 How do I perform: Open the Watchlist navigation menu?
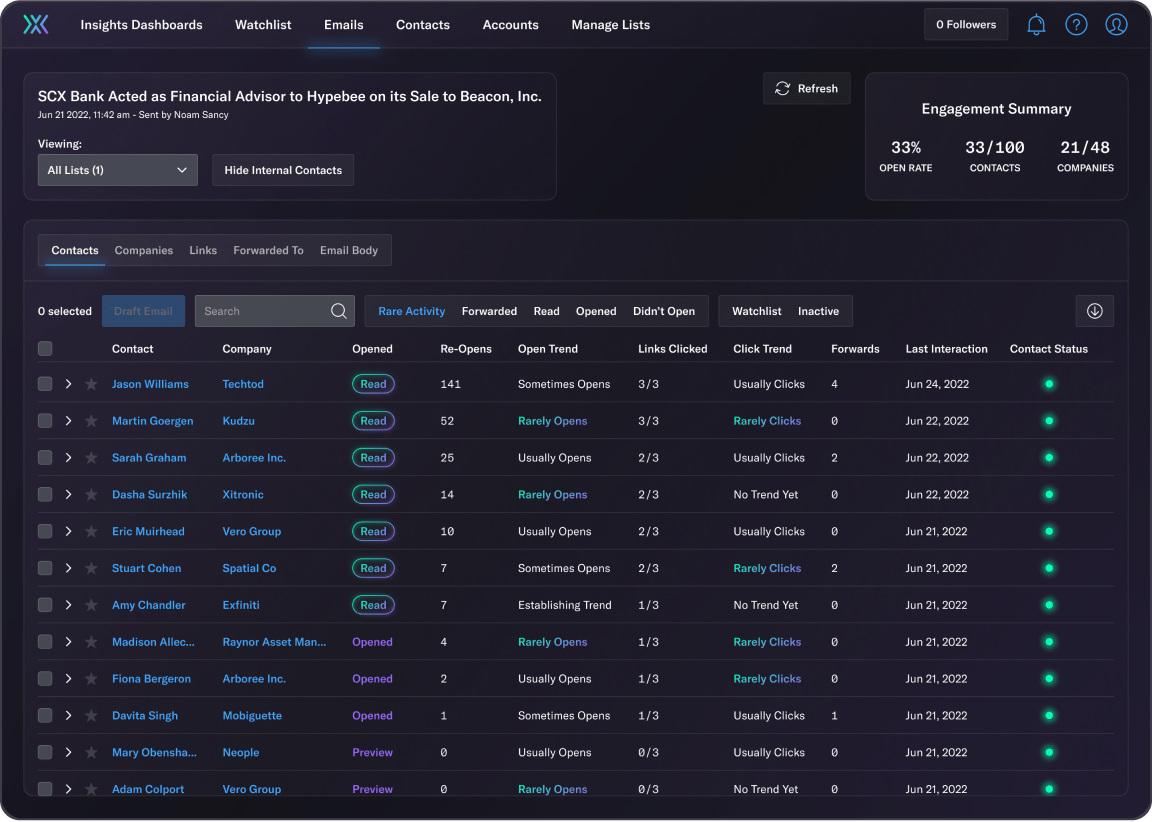click(263, 25)
